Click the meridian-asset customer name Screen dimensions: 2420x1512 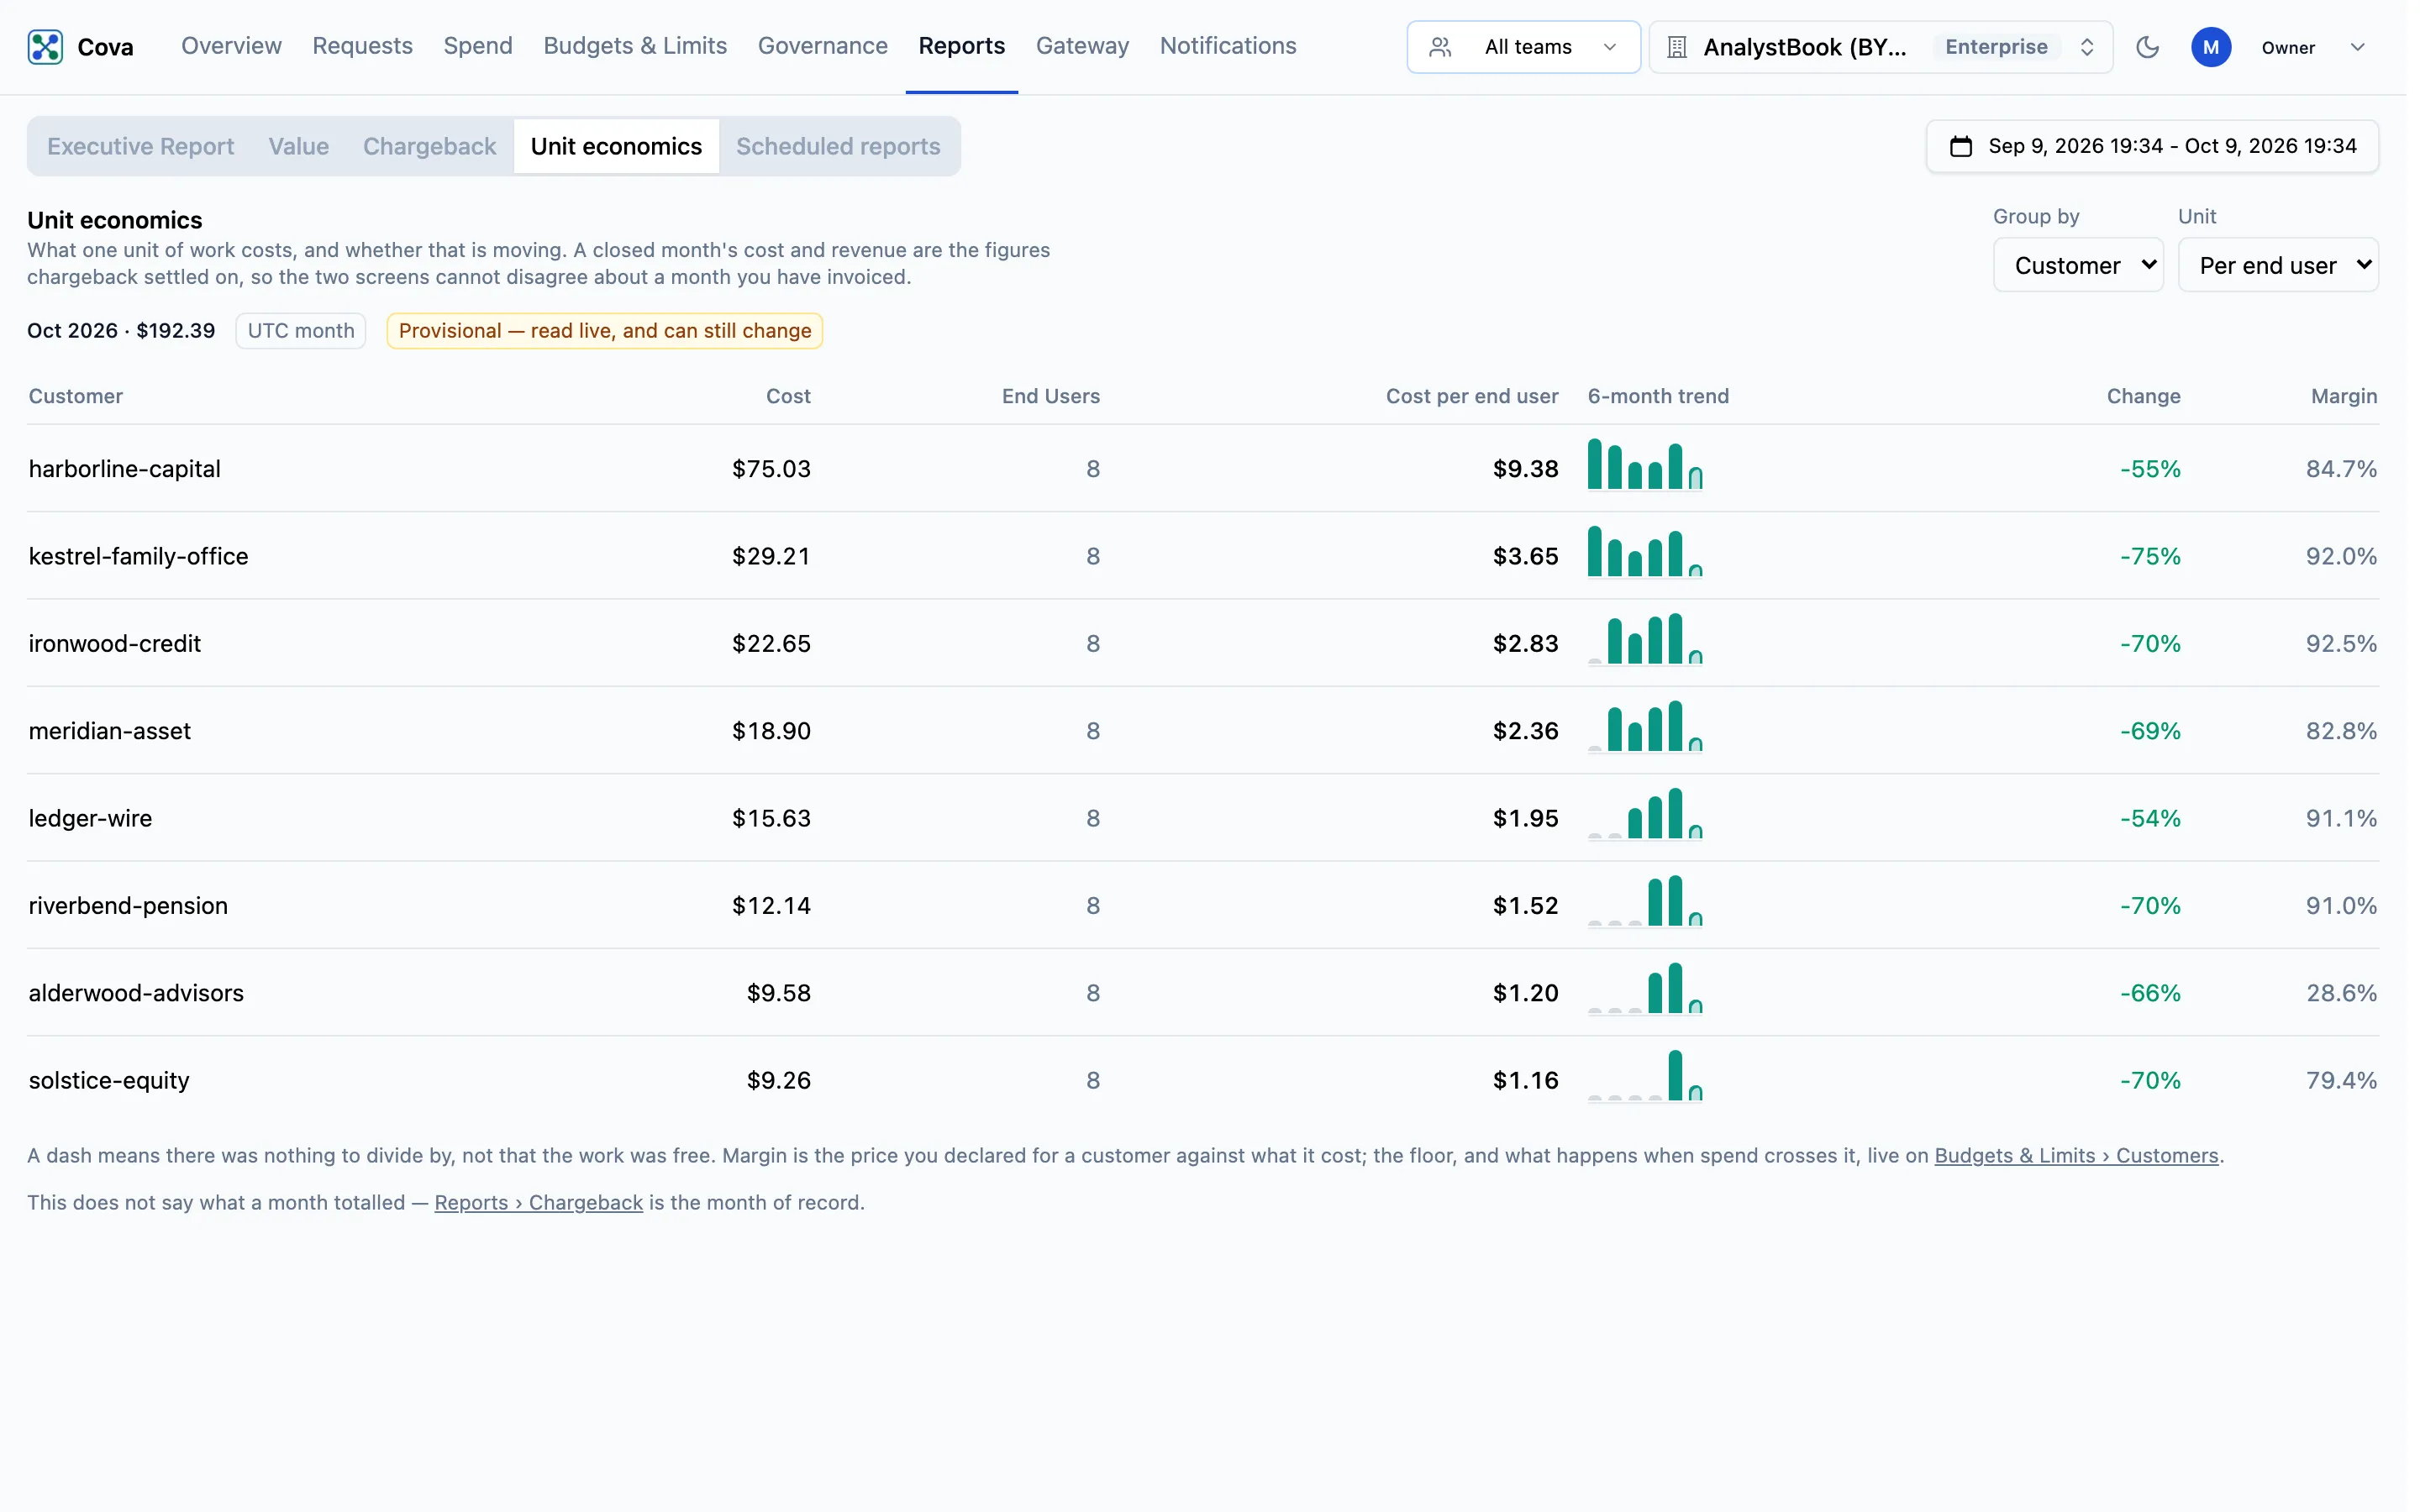pos(110,731)
